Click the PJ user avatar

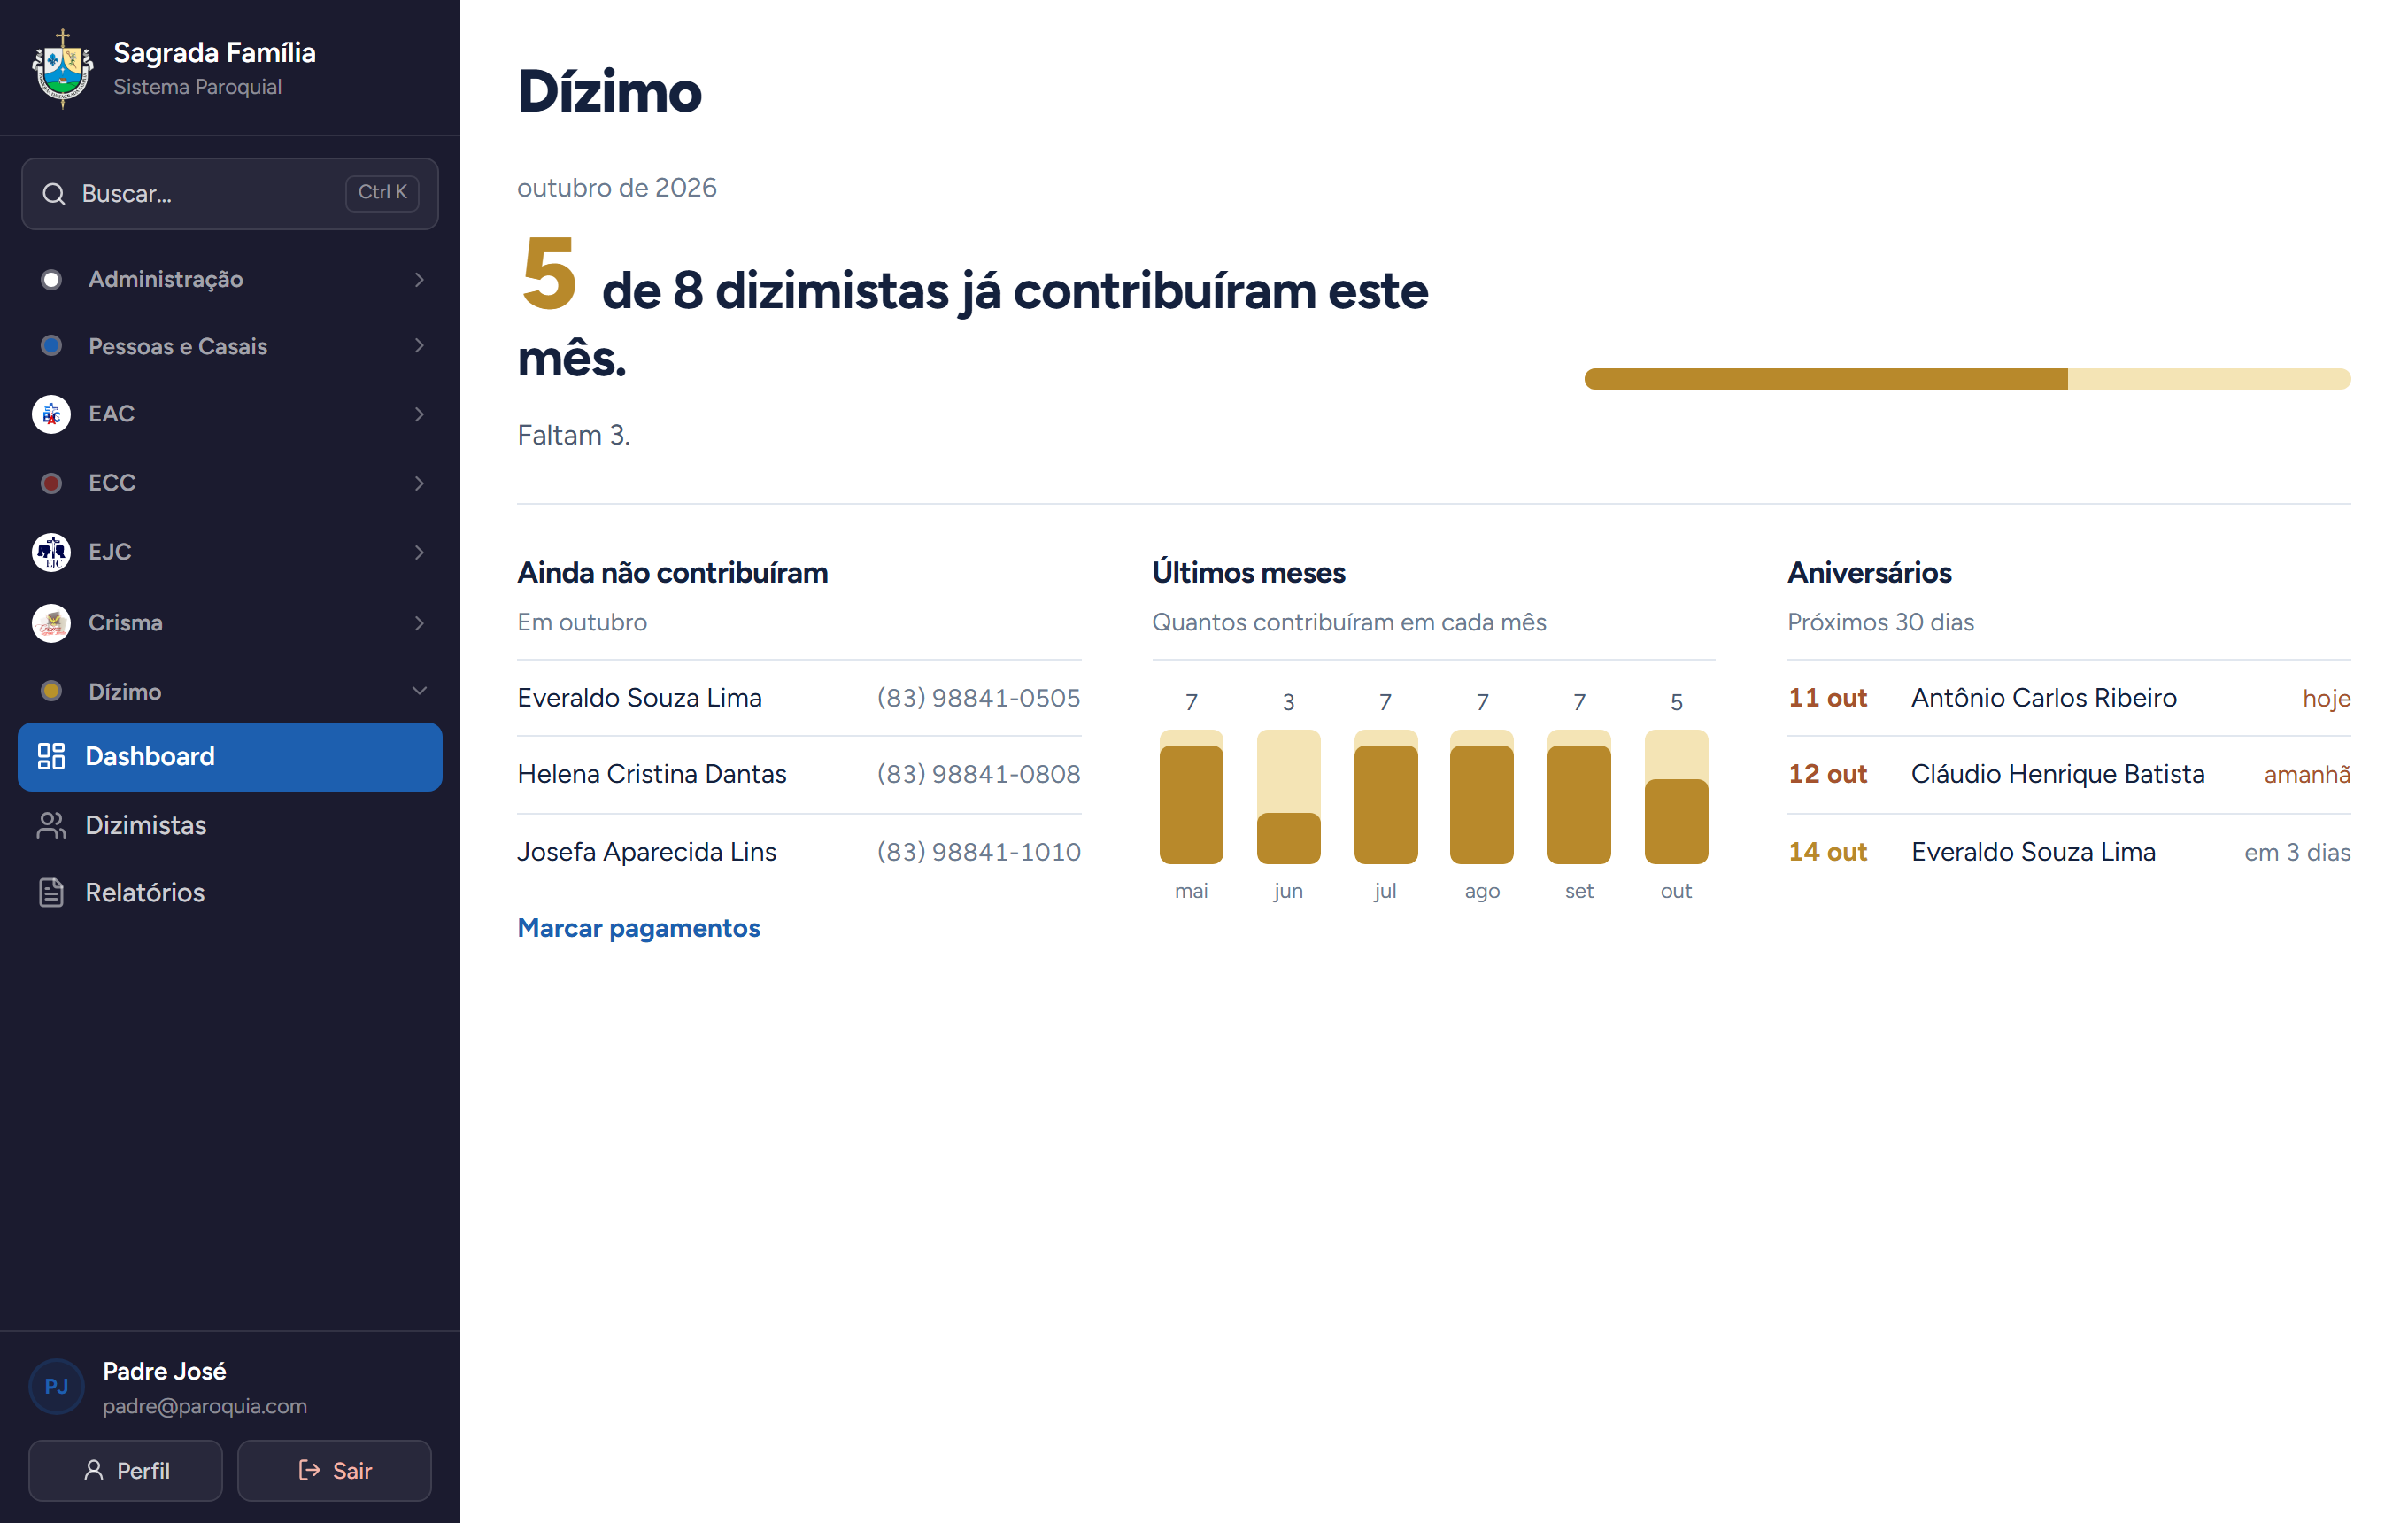(x=56, y=1386)
